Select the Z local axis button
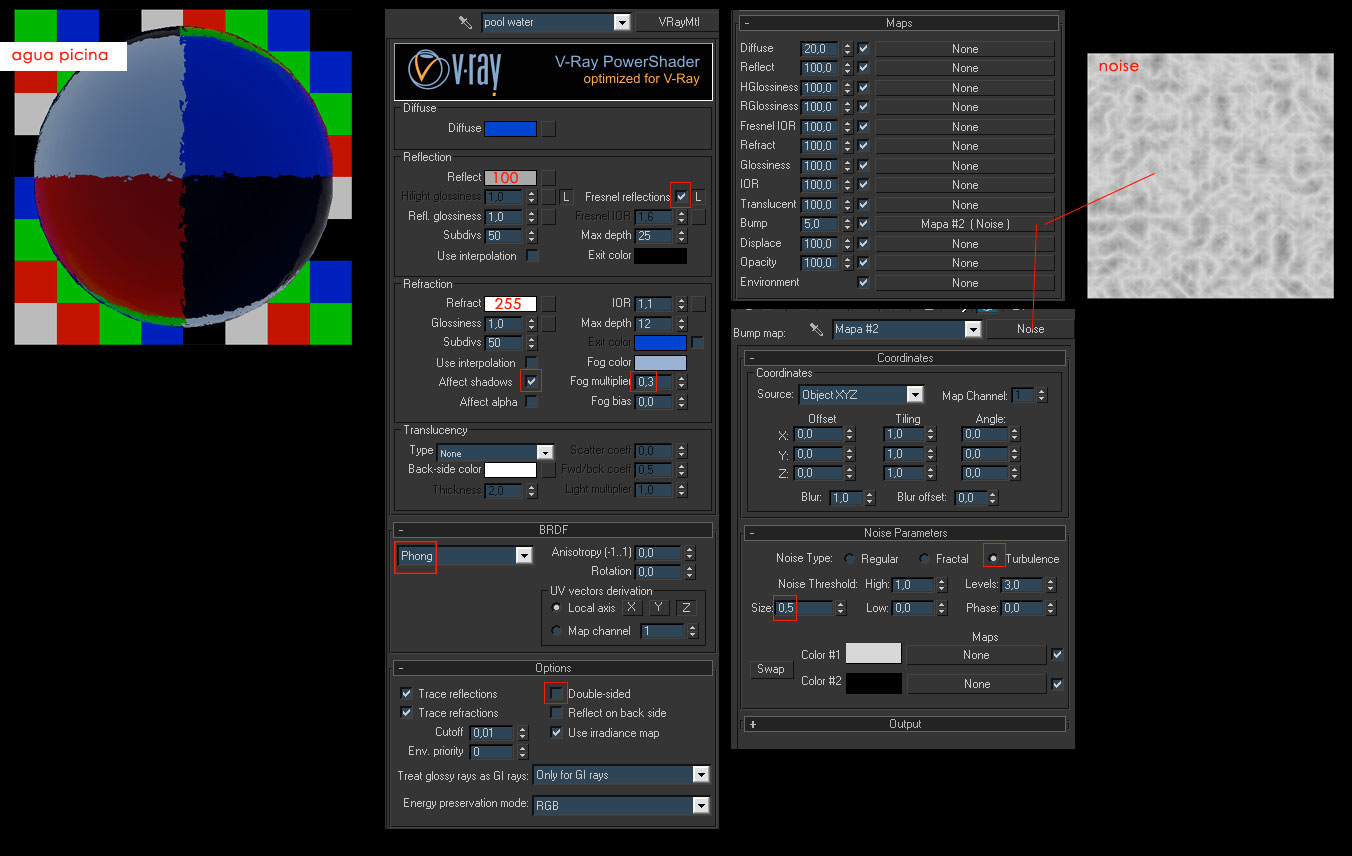1352x856 pixels. pyautogui.click(x=686, y=608)
